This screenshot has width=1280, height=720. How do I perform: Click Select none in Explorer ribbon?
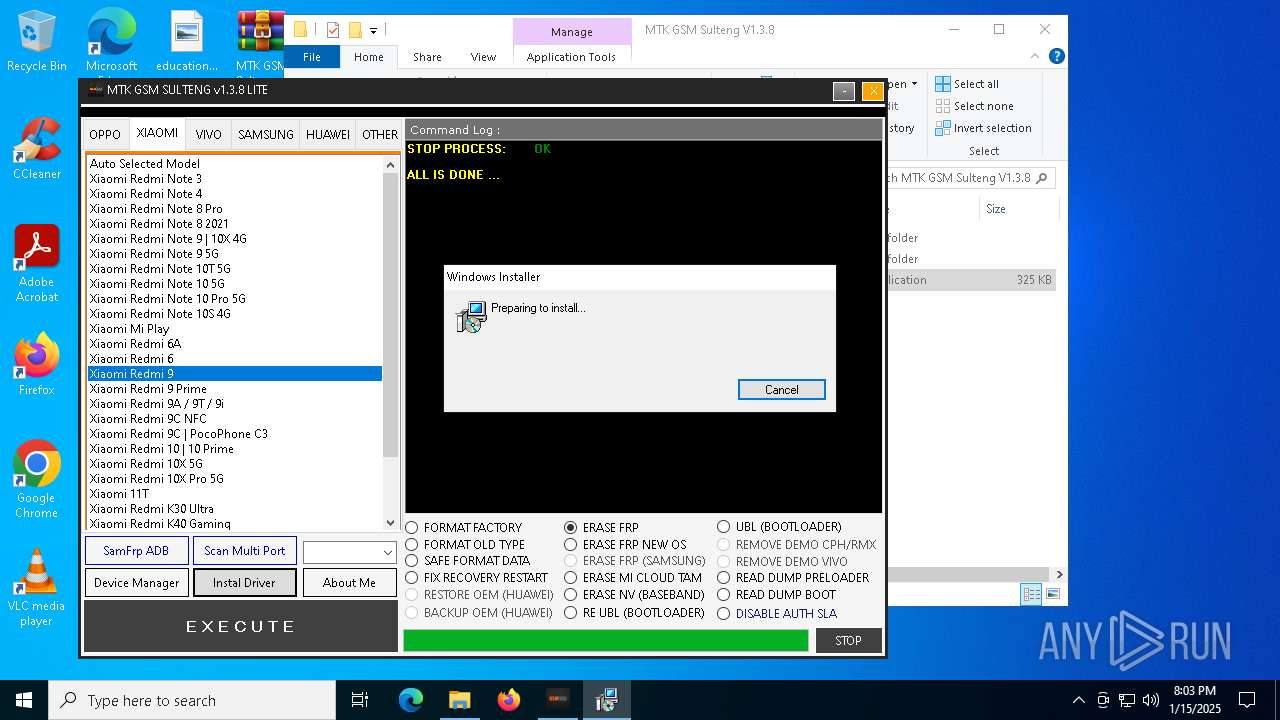[x=974, y=106]
